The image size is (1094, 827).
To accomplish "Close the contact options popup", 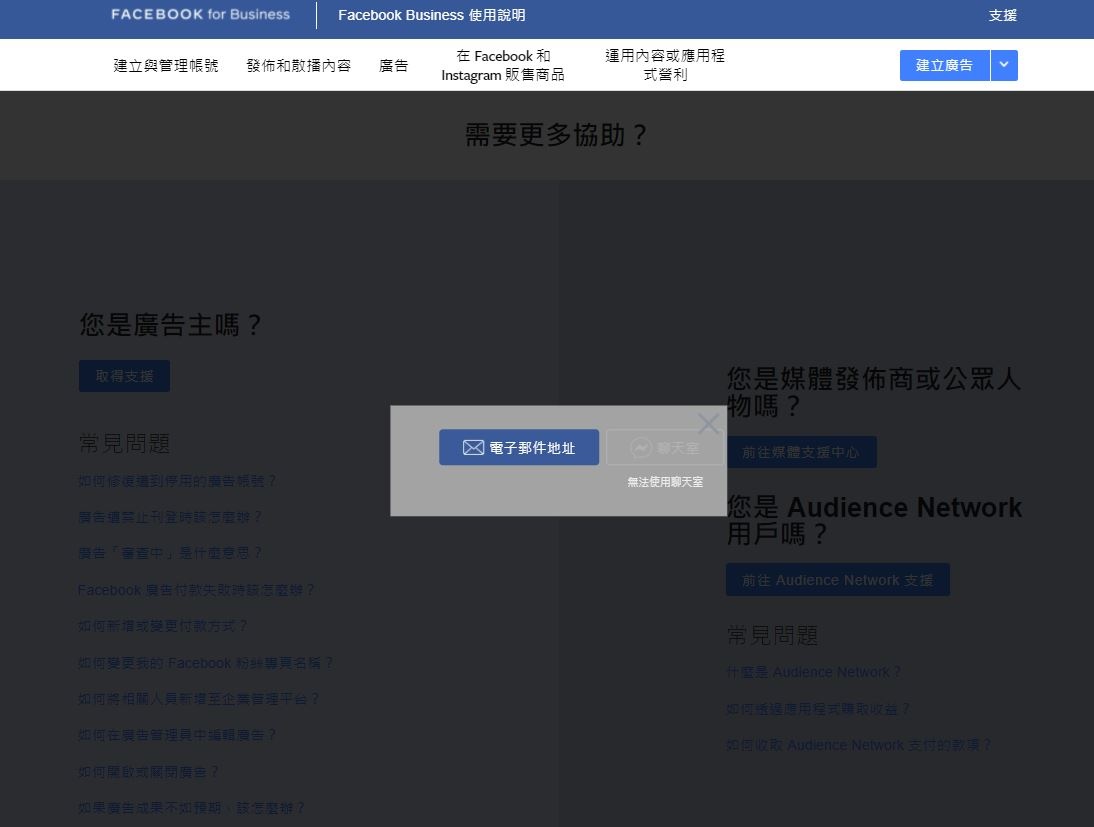I will pyautogui.click(x=708, y=424).
